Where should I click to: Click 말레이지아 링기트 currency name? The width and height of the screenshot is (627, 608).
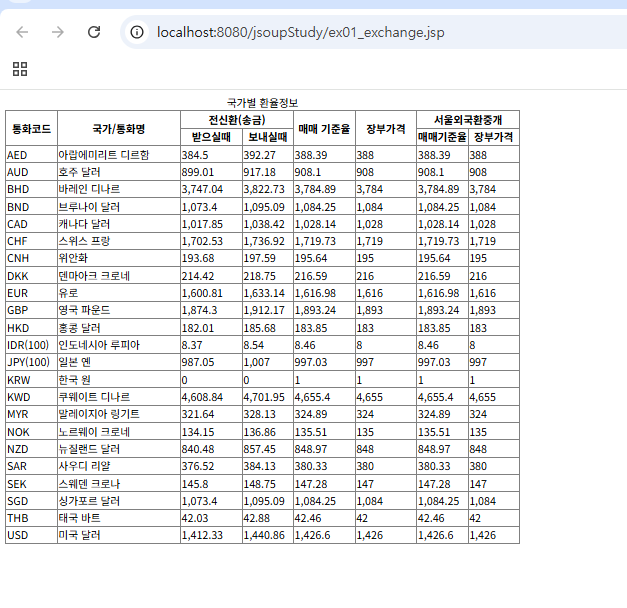pyautogui.click(x=99, y=414)
